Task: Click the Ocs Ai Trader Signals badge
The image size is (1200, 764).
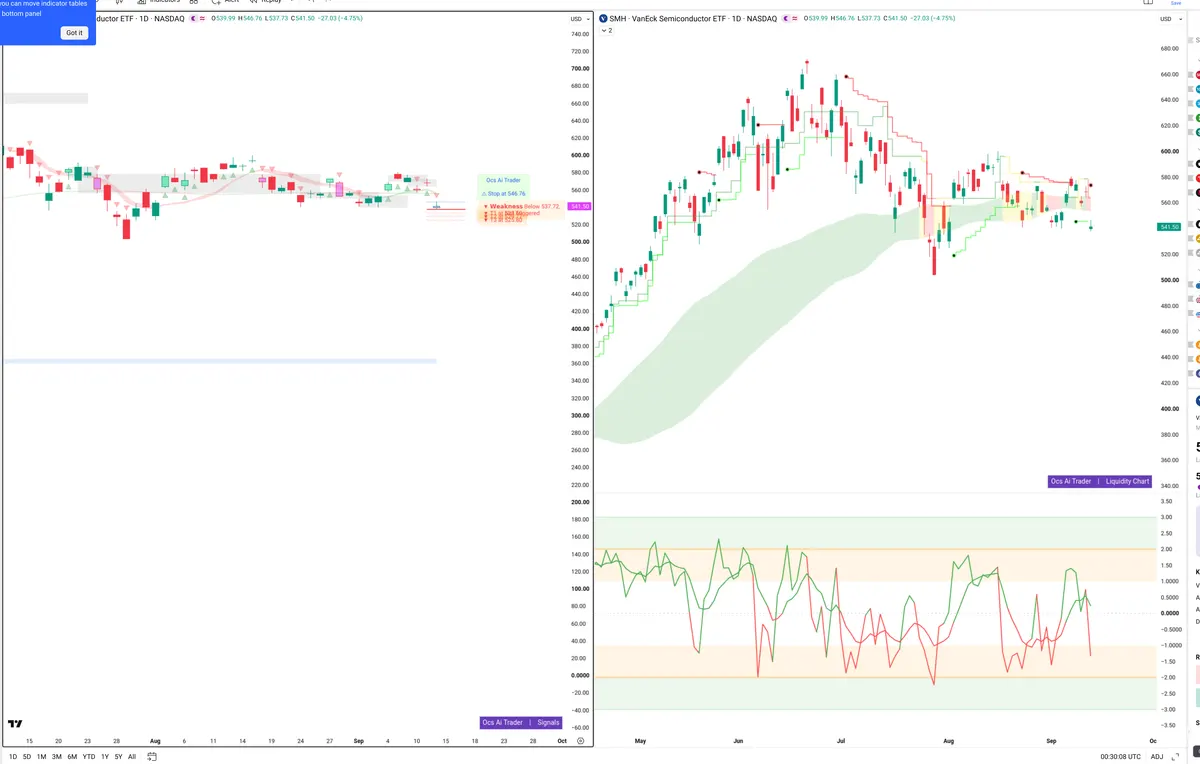Action: (x=520, y=722)
